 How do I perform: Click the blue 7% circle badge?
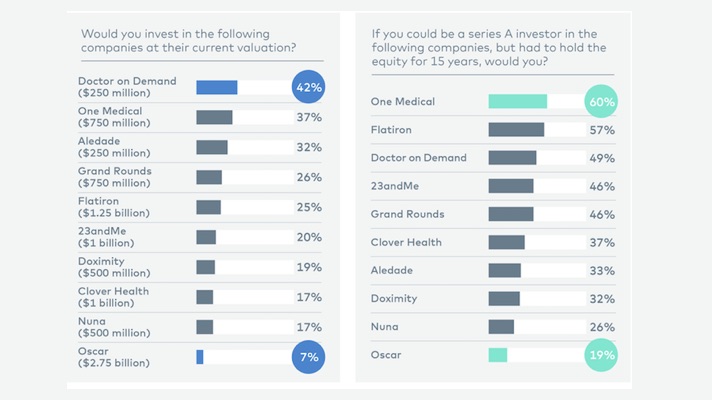pos(308,357)
